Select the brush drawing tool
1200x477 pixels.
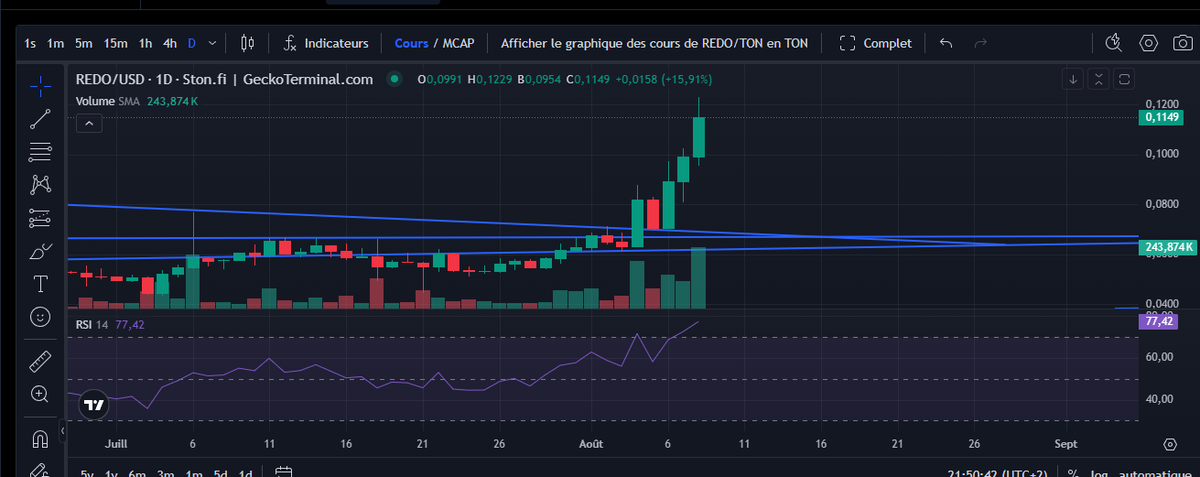pyautogui.click(x=40, y=250)
